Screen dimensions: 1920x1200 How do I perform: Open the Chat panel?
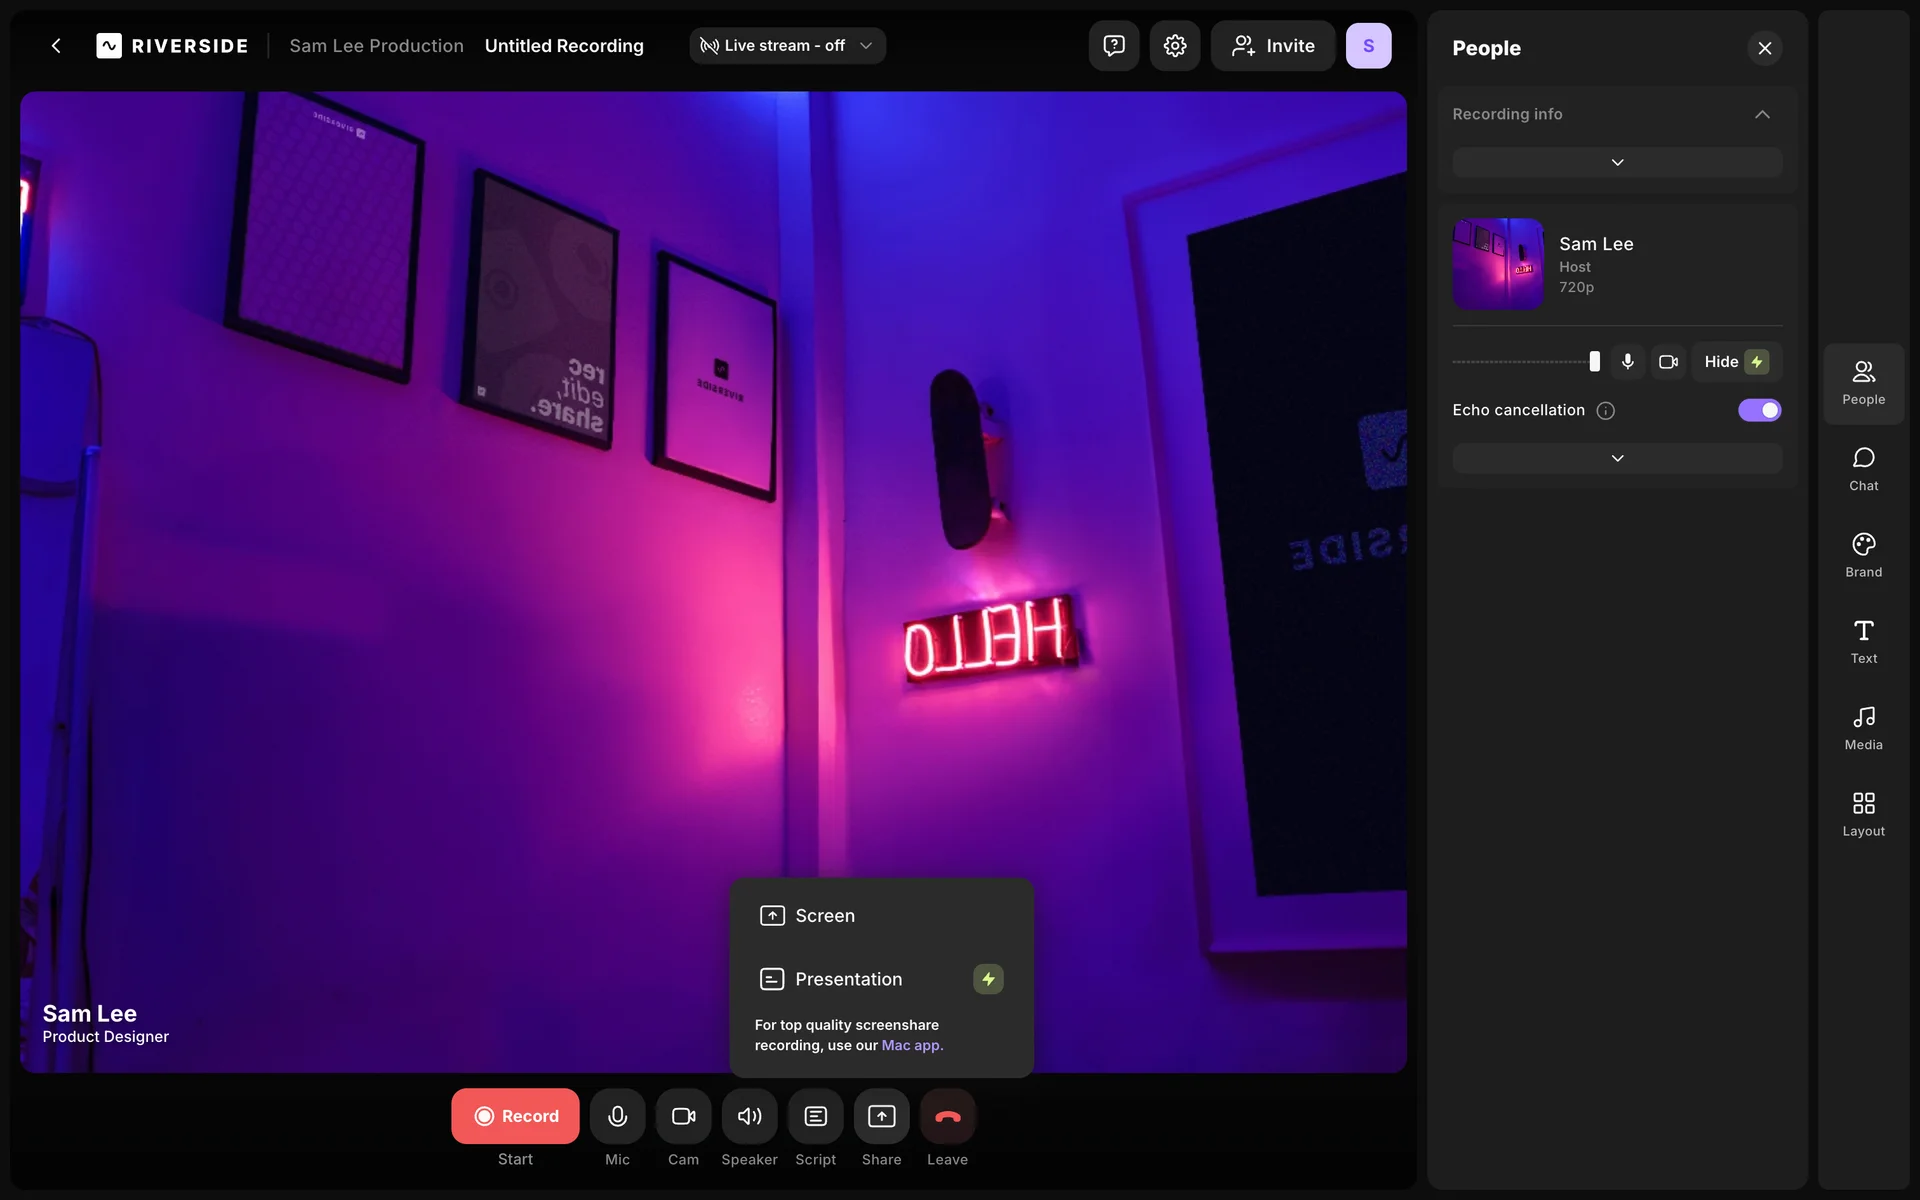pyautogui.click(x=1863, y=468)
